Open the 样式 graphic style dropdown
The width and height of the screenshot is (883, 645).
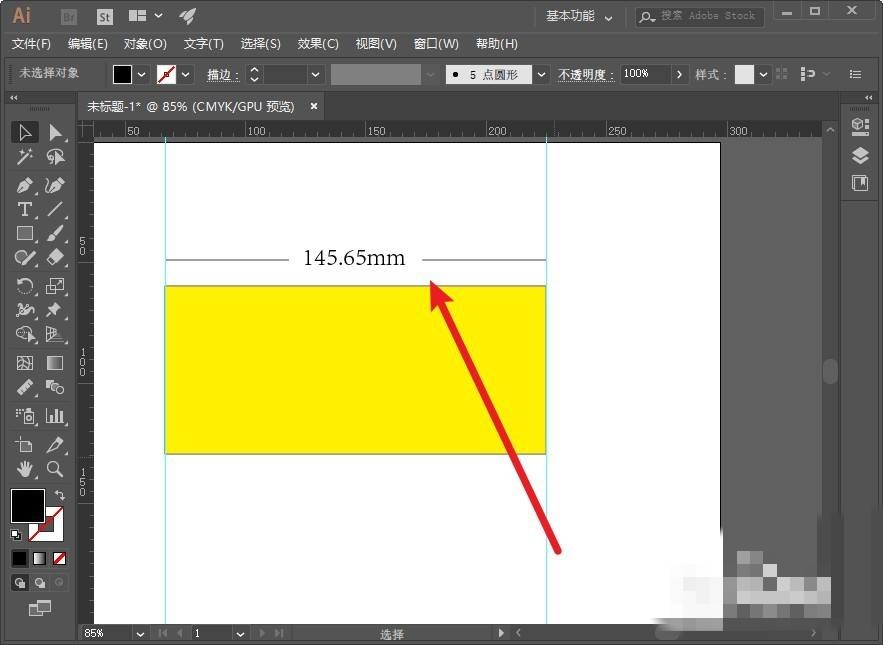click(x=763, y=74)
